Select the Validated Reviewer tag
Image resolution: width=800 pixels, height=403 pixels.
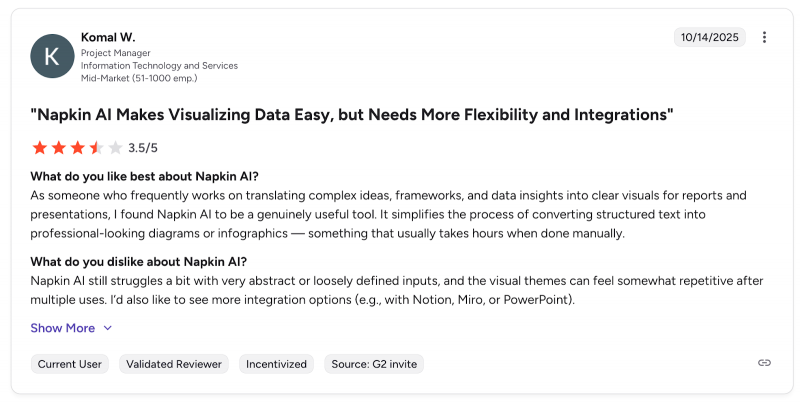(x=174, y=364)
